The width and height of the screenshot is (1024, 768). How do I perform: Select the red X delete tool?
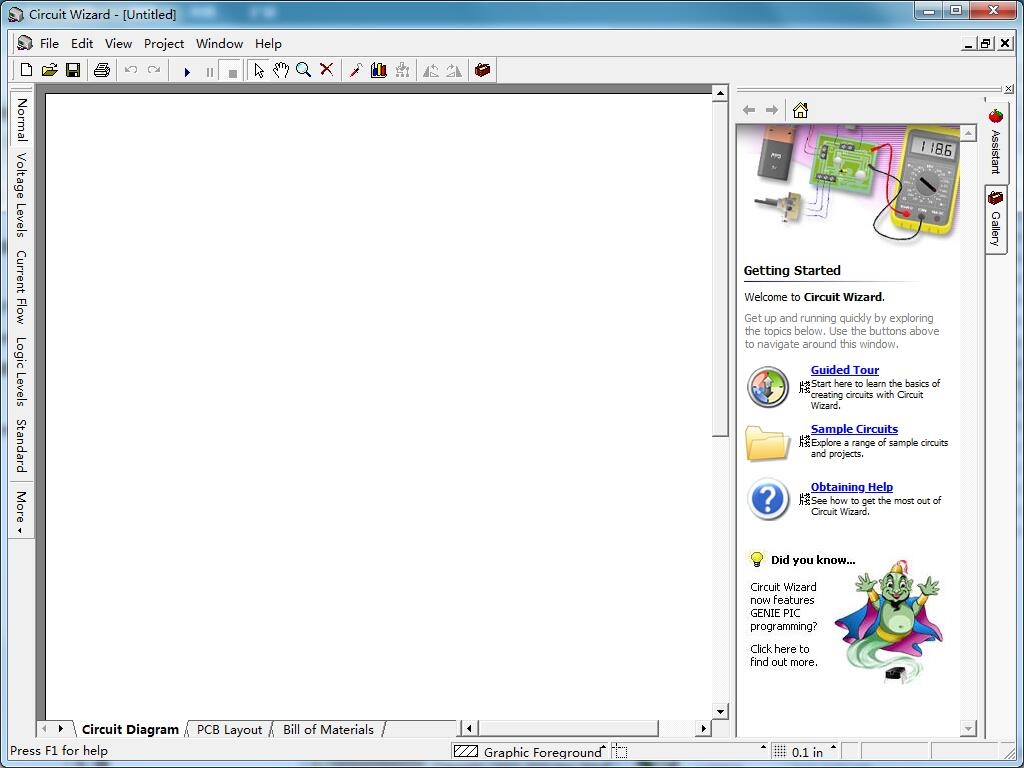[x=327, y=70]
